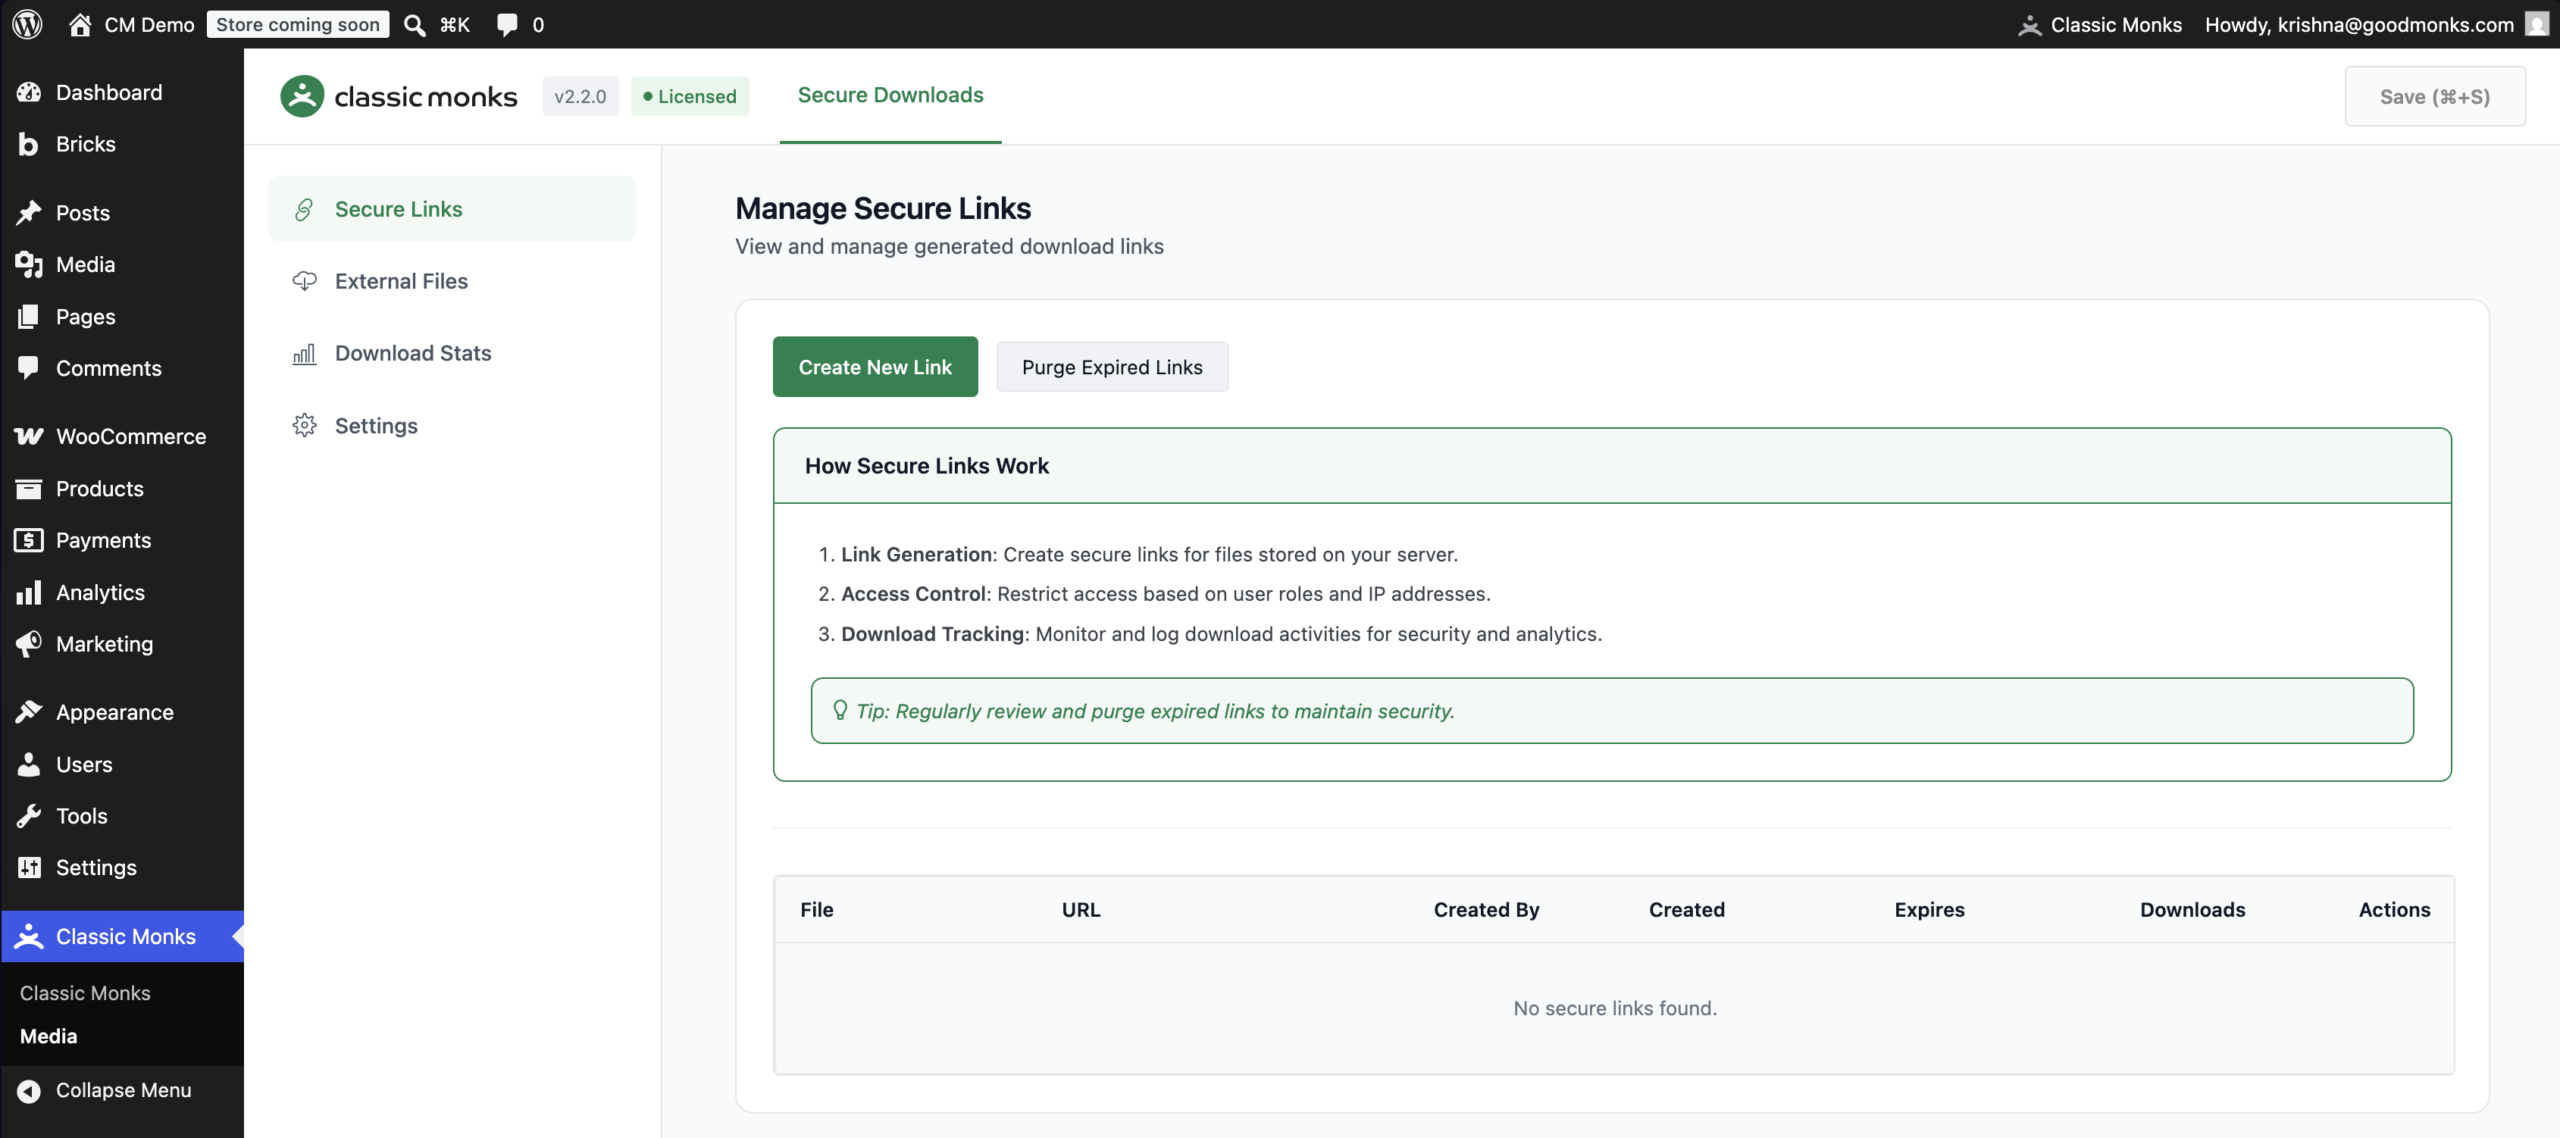Click the Collapse Menu arrow icon
This screenshot has height=1138, width=2560.
point(29,1090)
